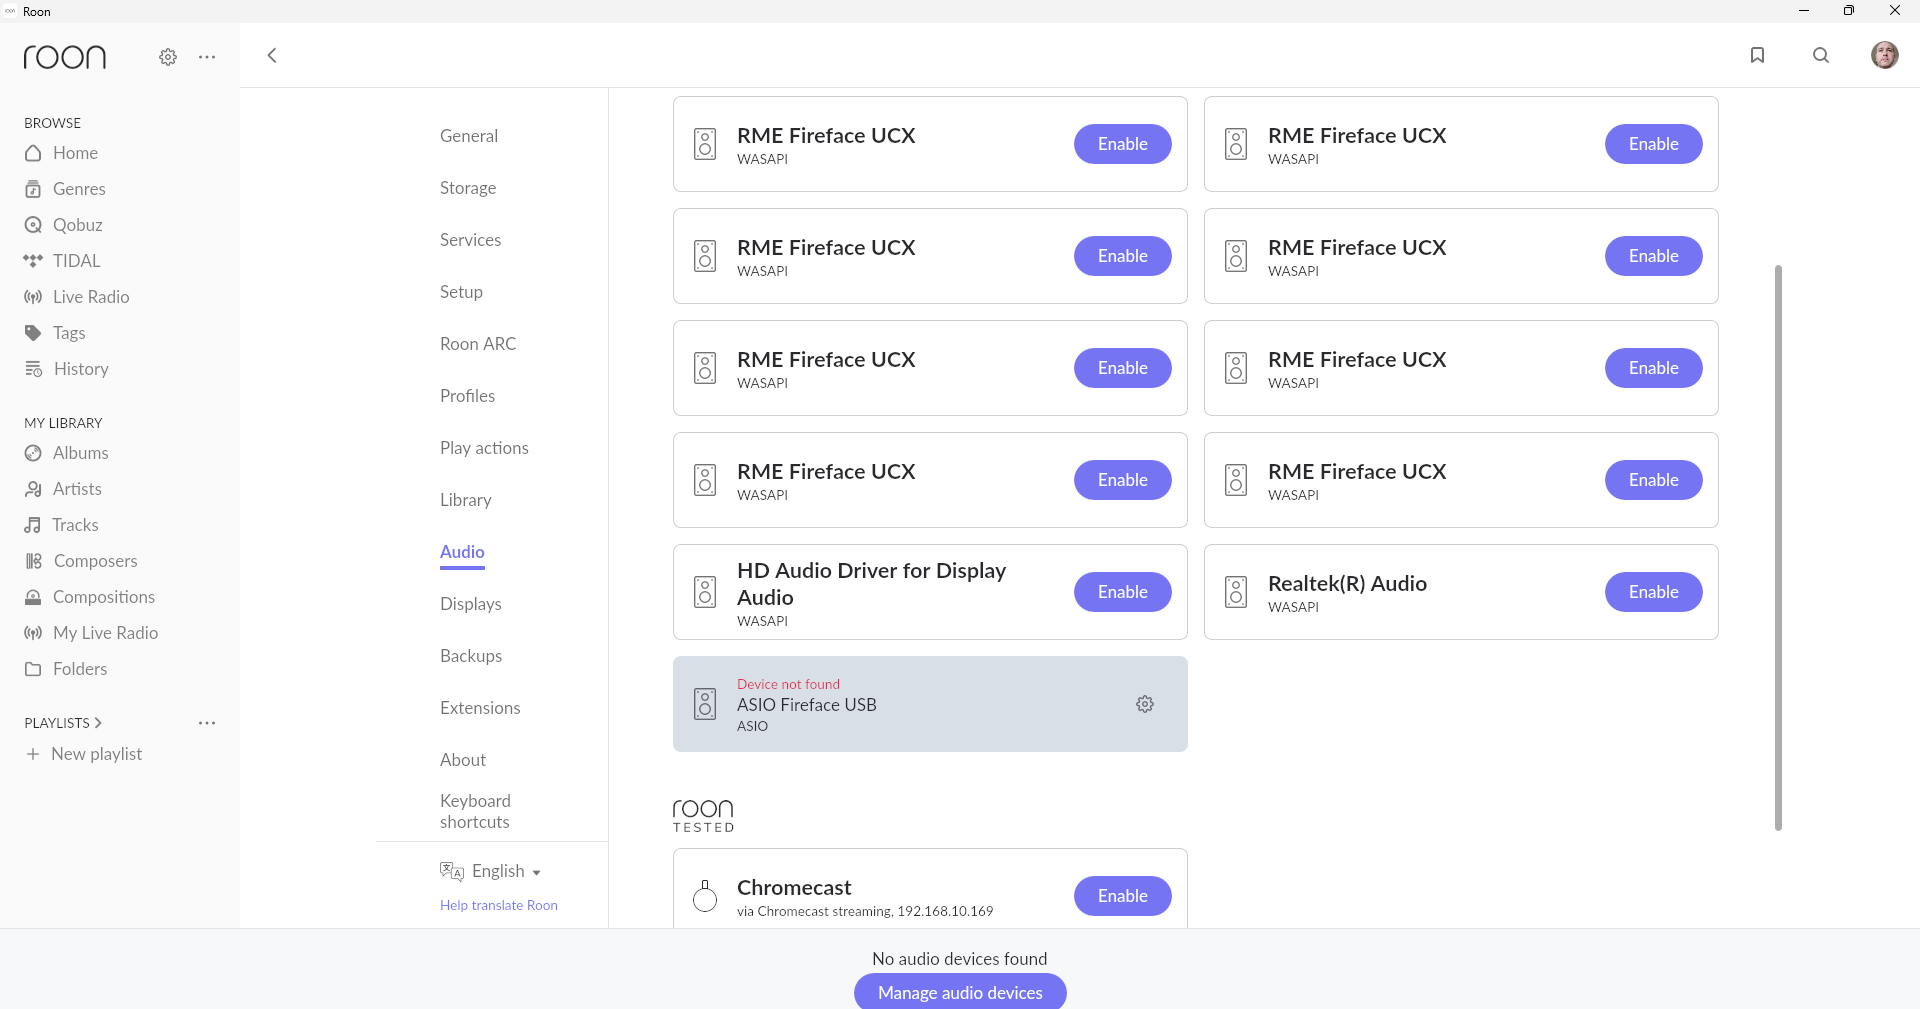Expand the Playlists section chevron
Viewport: 1920px width, 1009px height.
[98, 723]
